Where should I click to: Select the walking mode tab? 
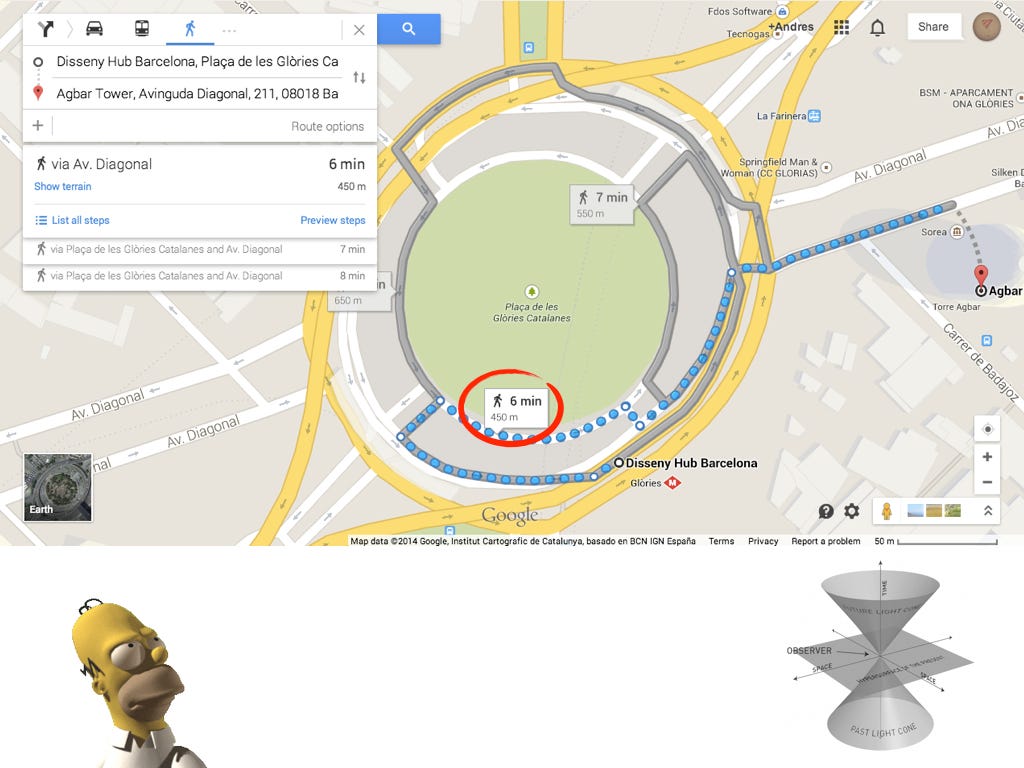190,29
